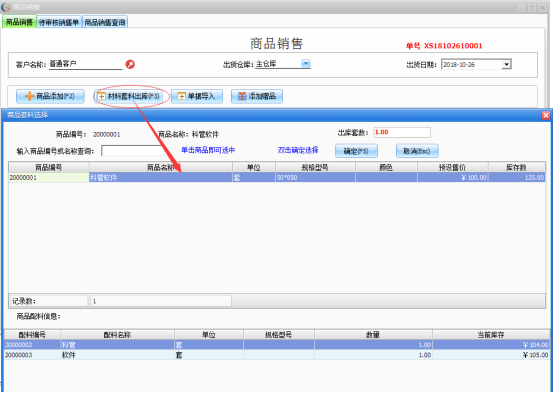The width and height of the screenshot is (554, 393).
Task: Close the 商品套料选择 dialog
Action: tap(546, 115)
